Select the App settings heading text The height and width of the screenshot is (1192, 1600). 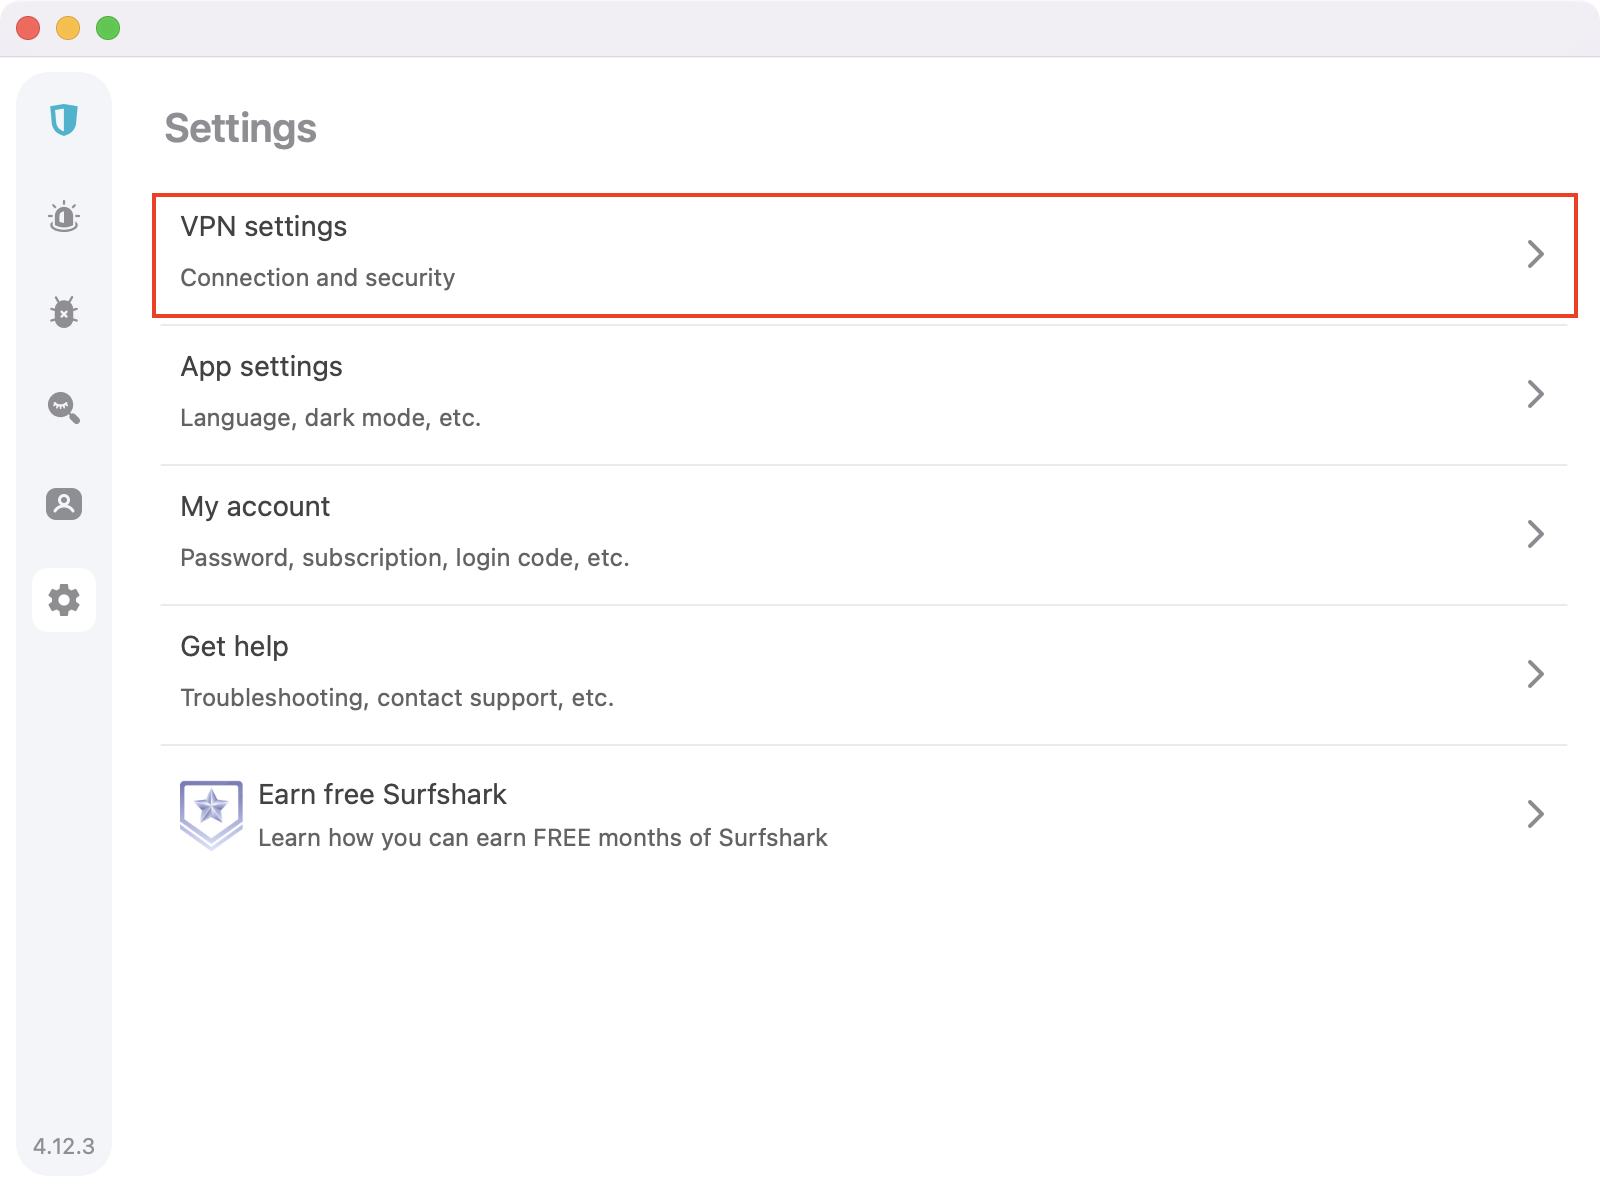261,367
